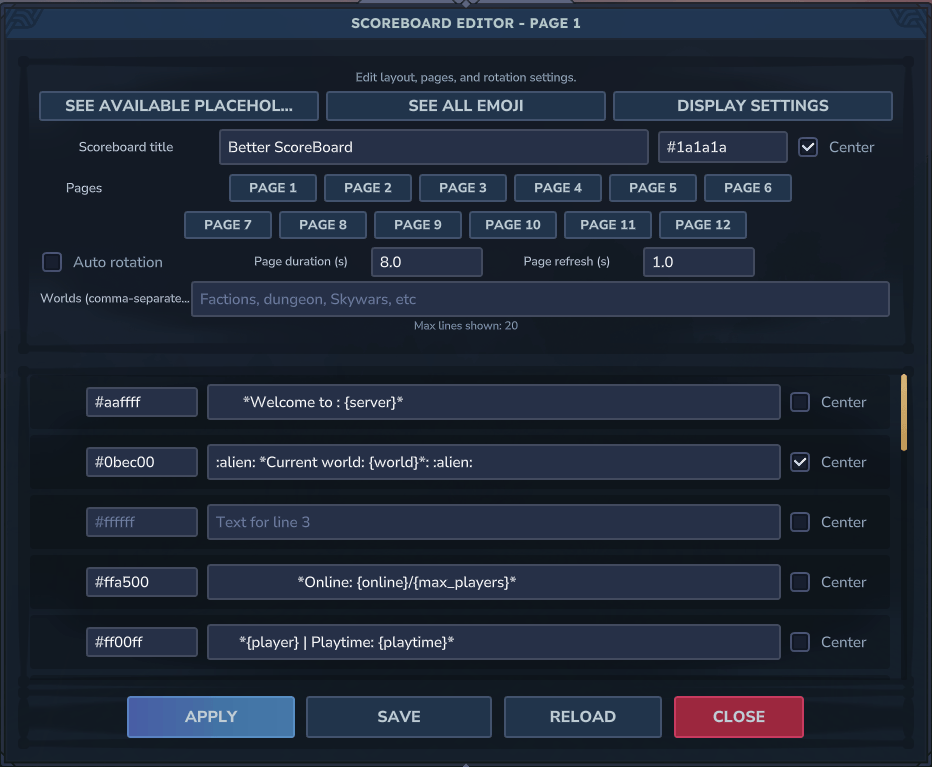932x767 pixels.
Task: Uncheck Center for the scoreboard title
Action: tap(808, 147)
